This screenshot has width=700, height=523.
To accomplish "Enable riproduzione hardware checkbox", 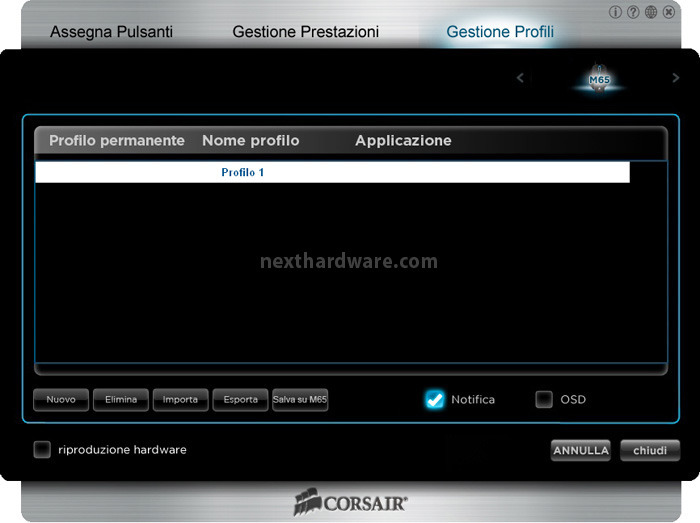I will [x=42, y=449].
